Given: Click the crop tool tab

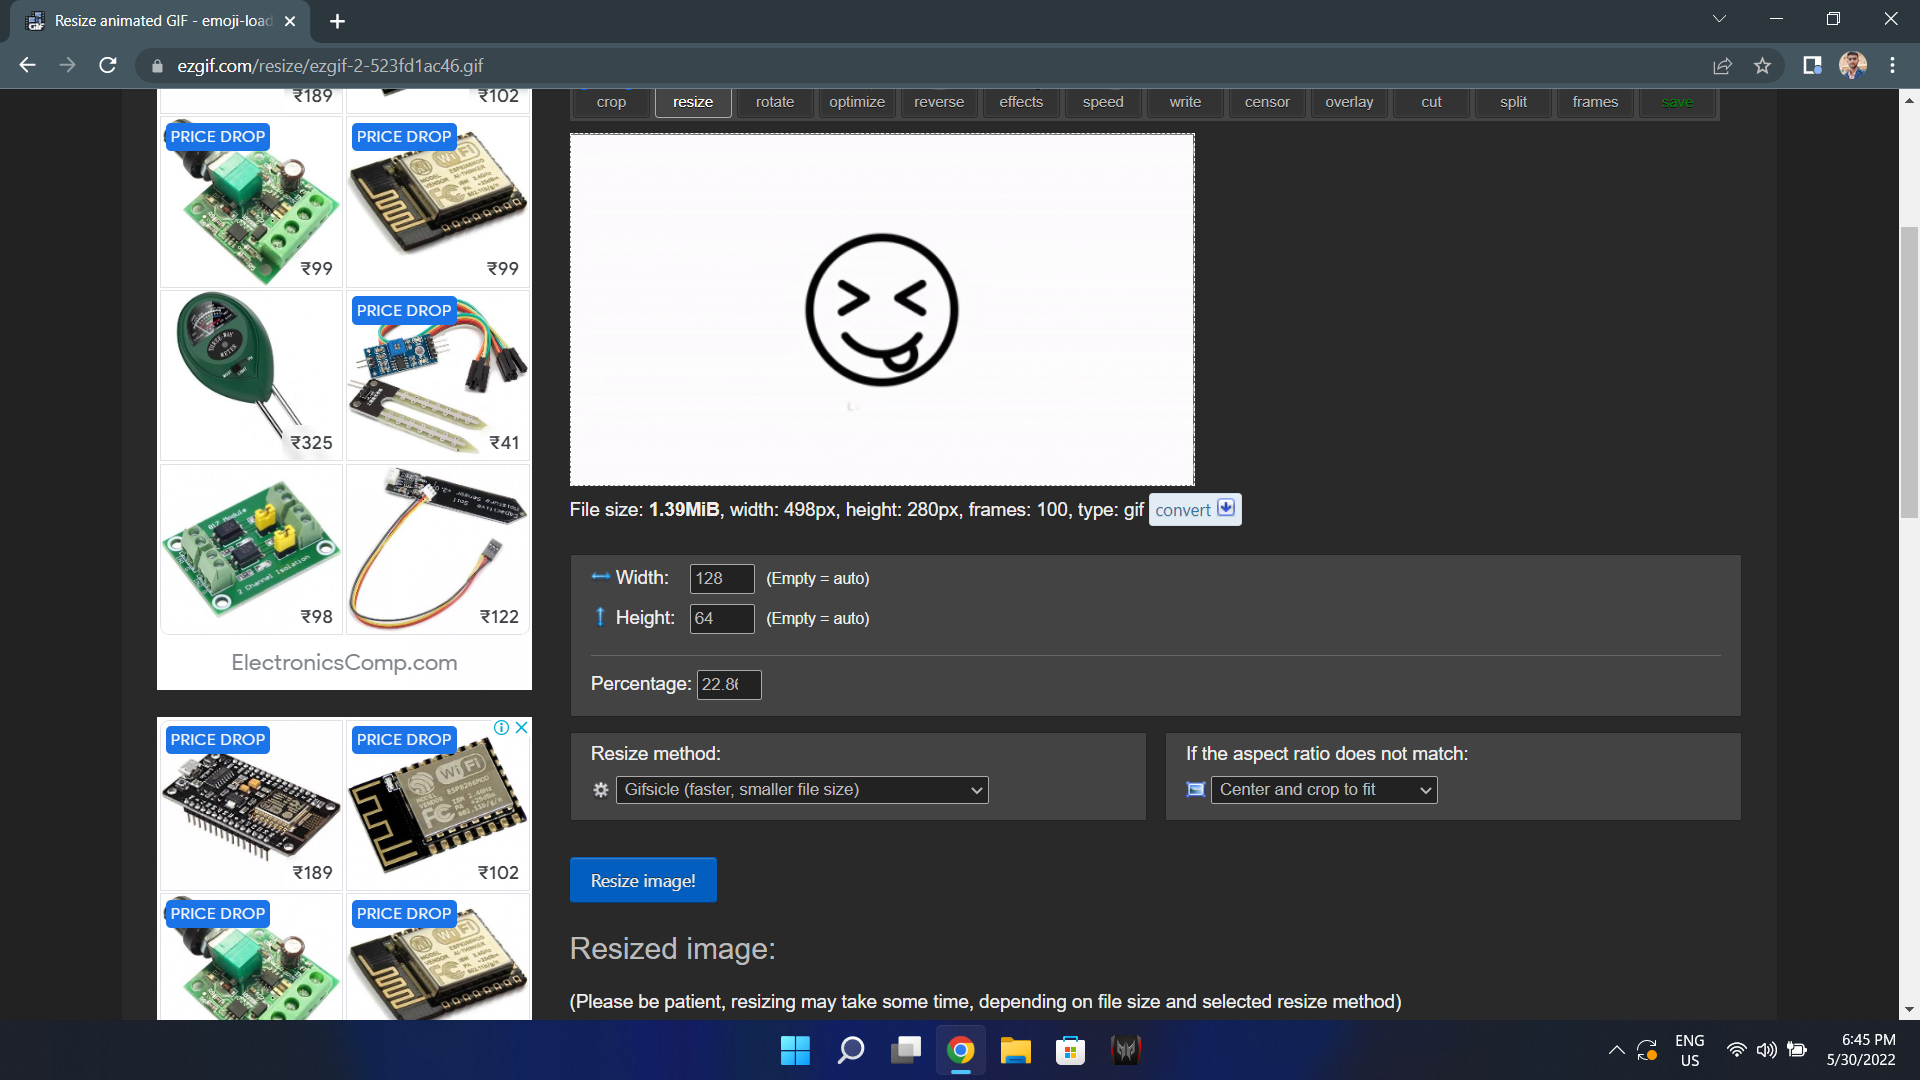Looking at the screenshot, I should pos(609,102).
